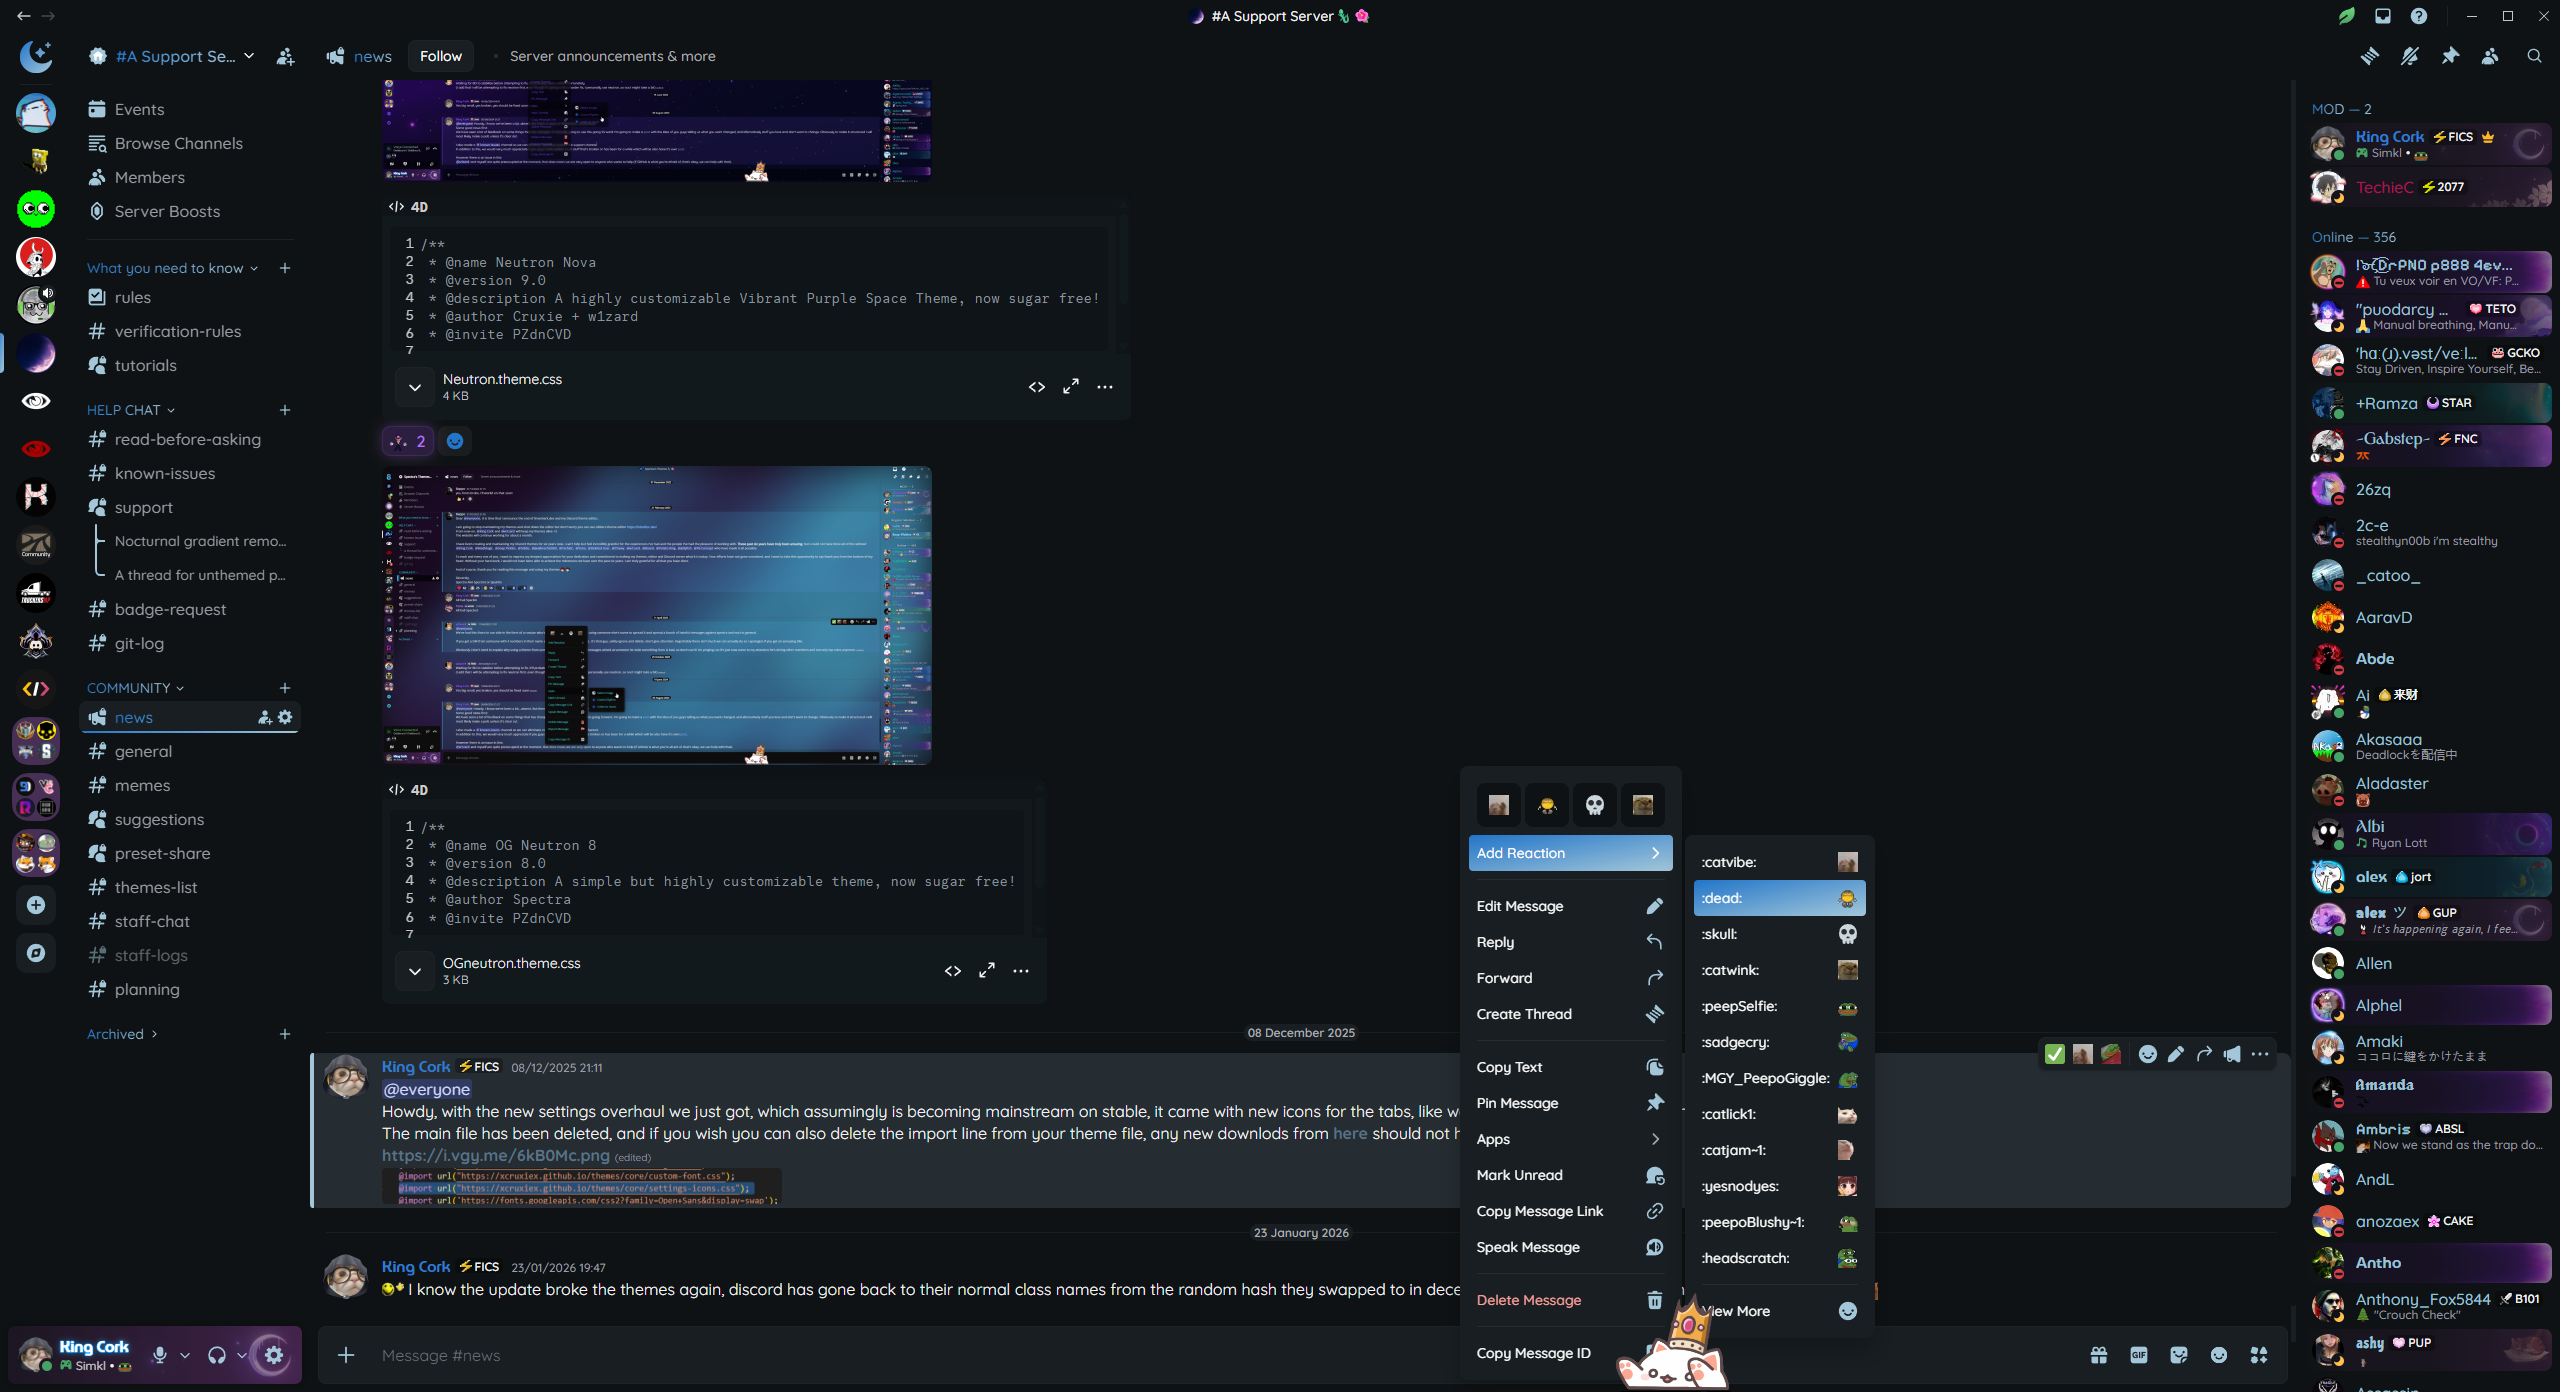2560x1392 pixels.
Task: Click the Follow button for news
Action: click(x=440, y=56)
